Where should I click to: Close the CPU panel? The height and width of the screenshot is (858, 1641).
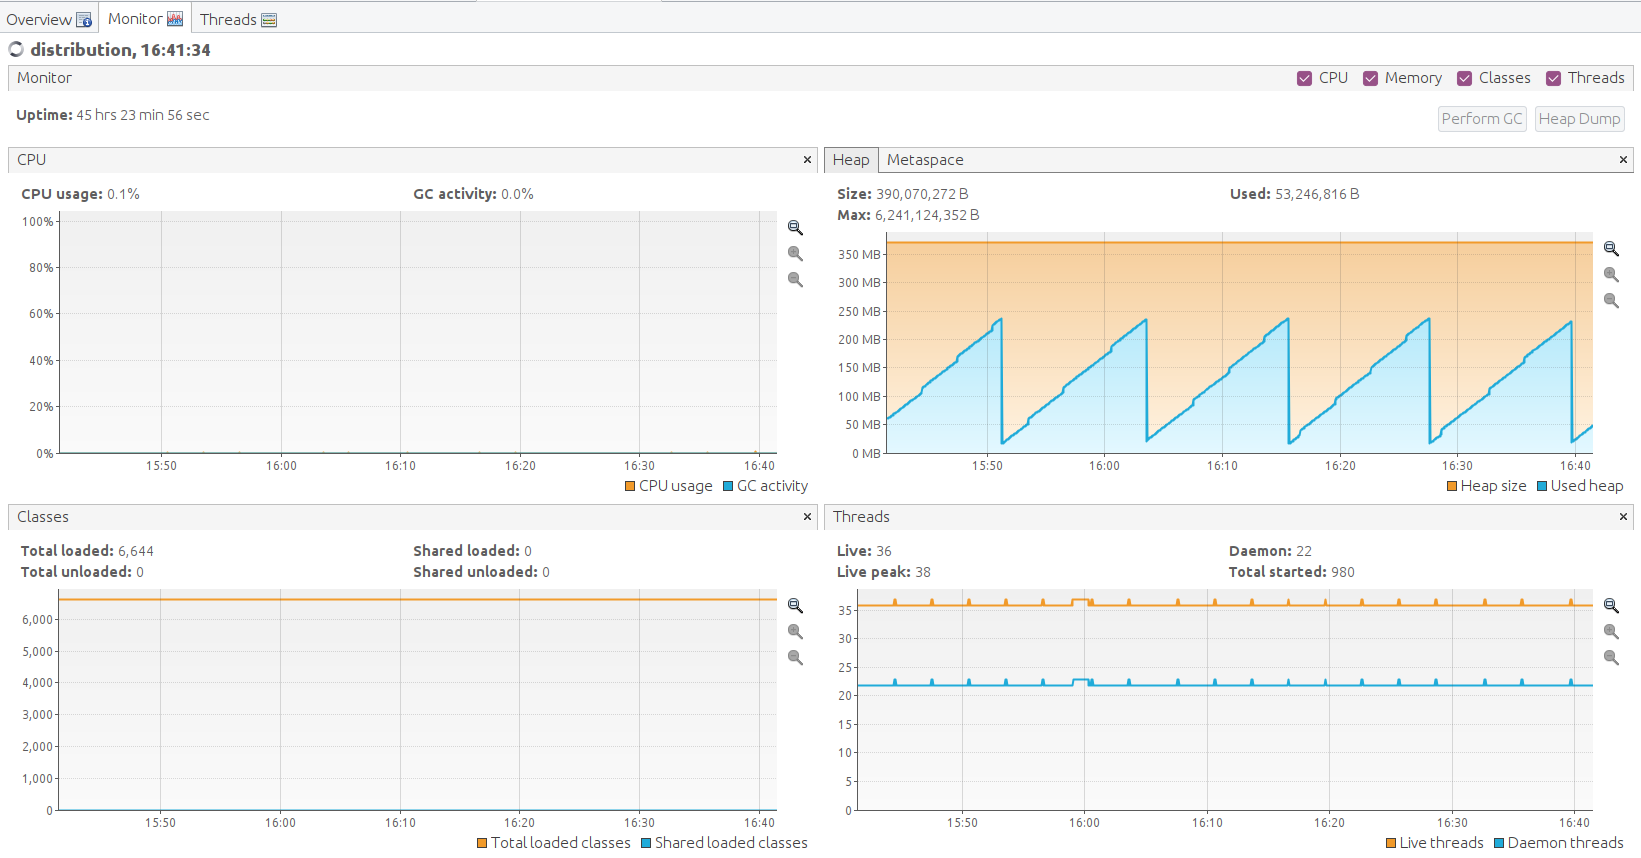(x=807, y=160)
